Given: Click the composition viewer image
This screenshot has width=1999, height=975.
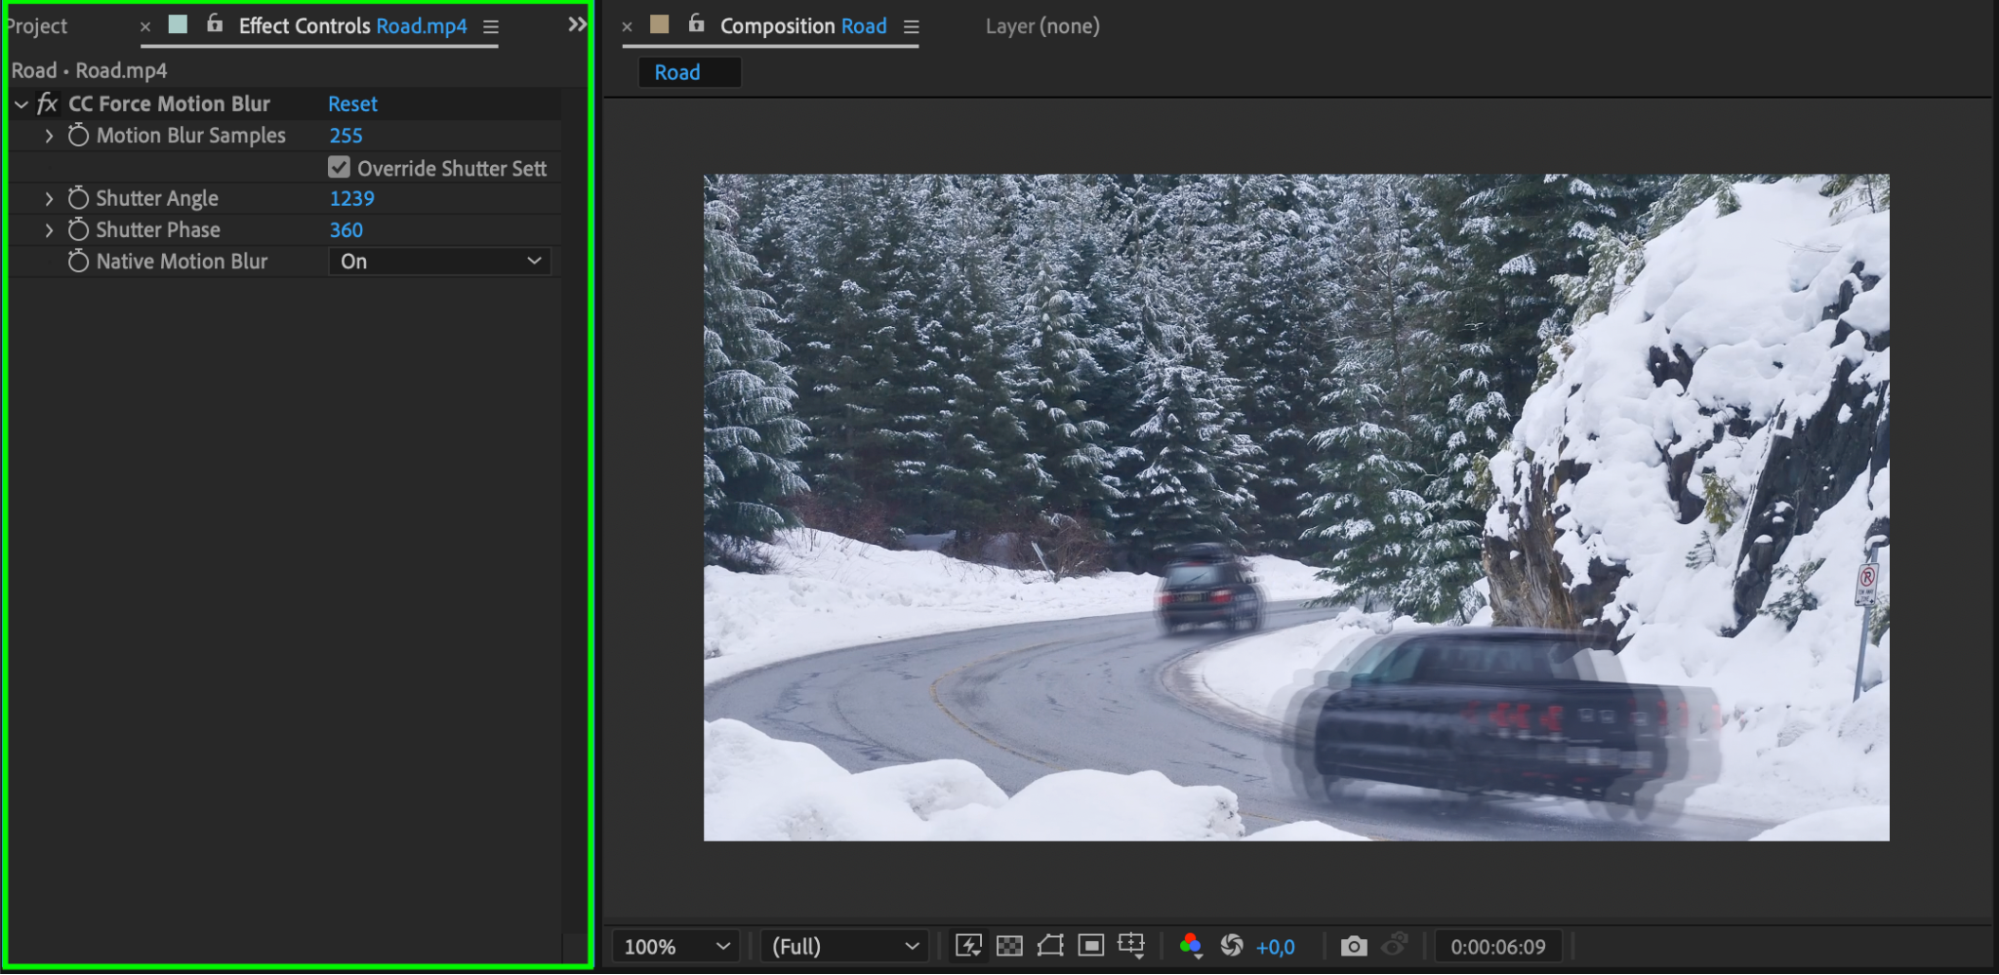Looking at the screenshot, I should (1296, 508).
